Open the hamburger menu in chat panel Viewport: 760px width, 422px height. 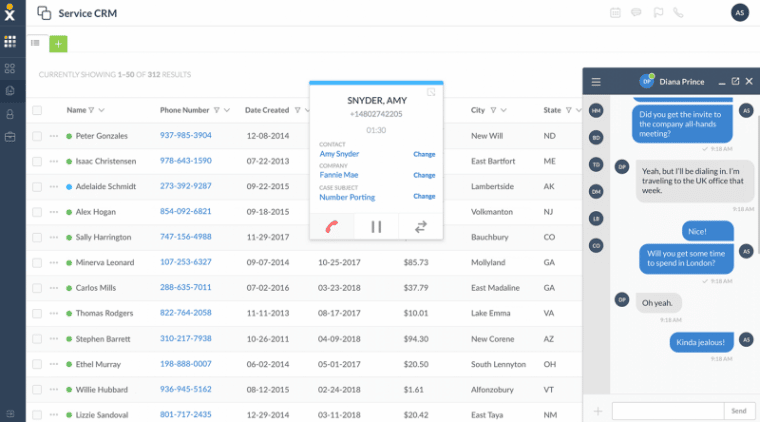point(596,82)
